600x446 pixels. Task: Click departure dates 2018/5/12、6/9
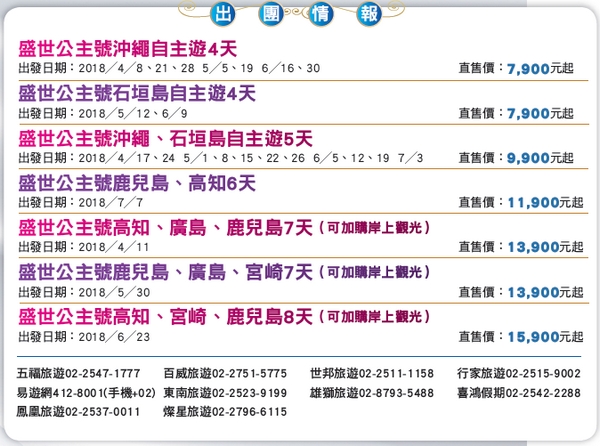pyautogui.click(x=133, y=114)
